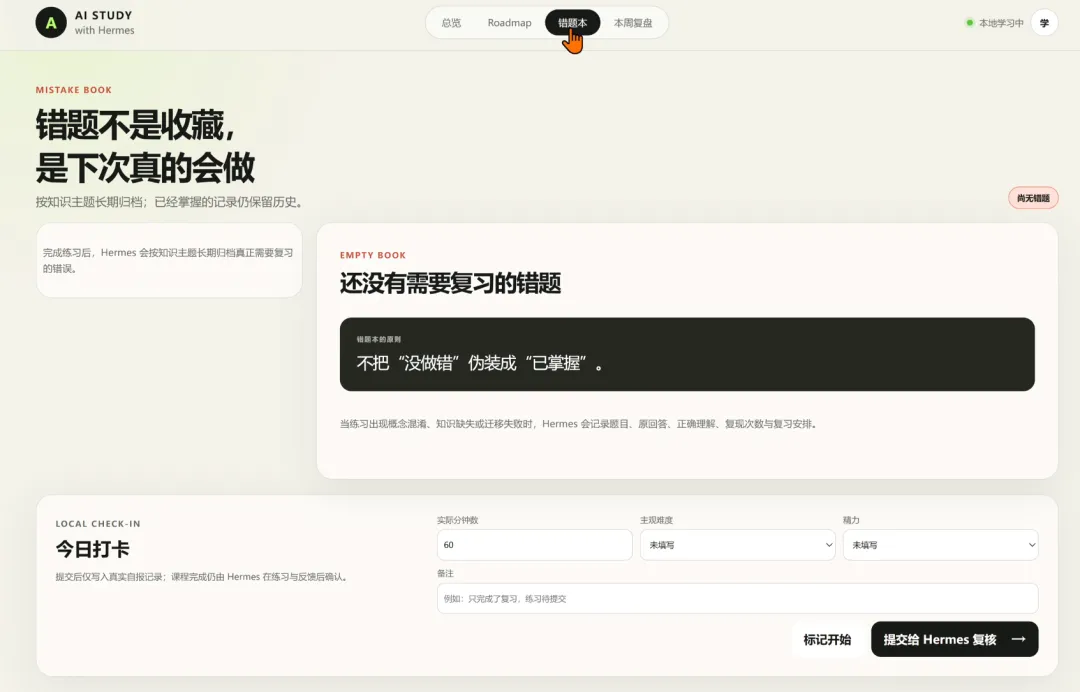Click the arrow icon in the submit button
Screen dimensions: 1080x692
point(1019,640)
